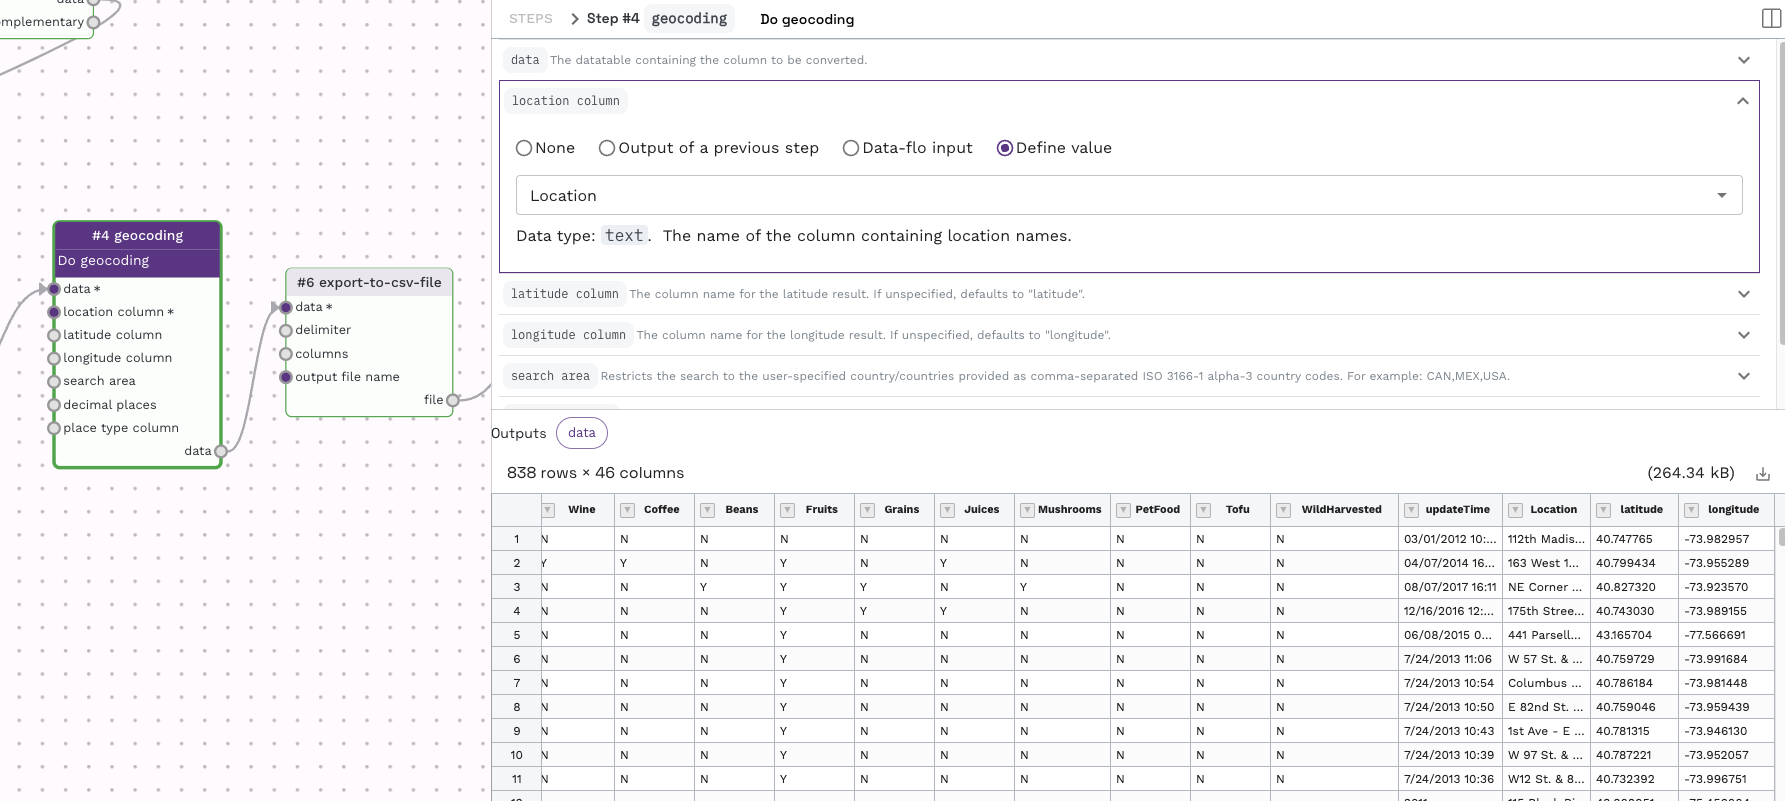
Task: Select the data output tab
Action: tap(582, 433)
